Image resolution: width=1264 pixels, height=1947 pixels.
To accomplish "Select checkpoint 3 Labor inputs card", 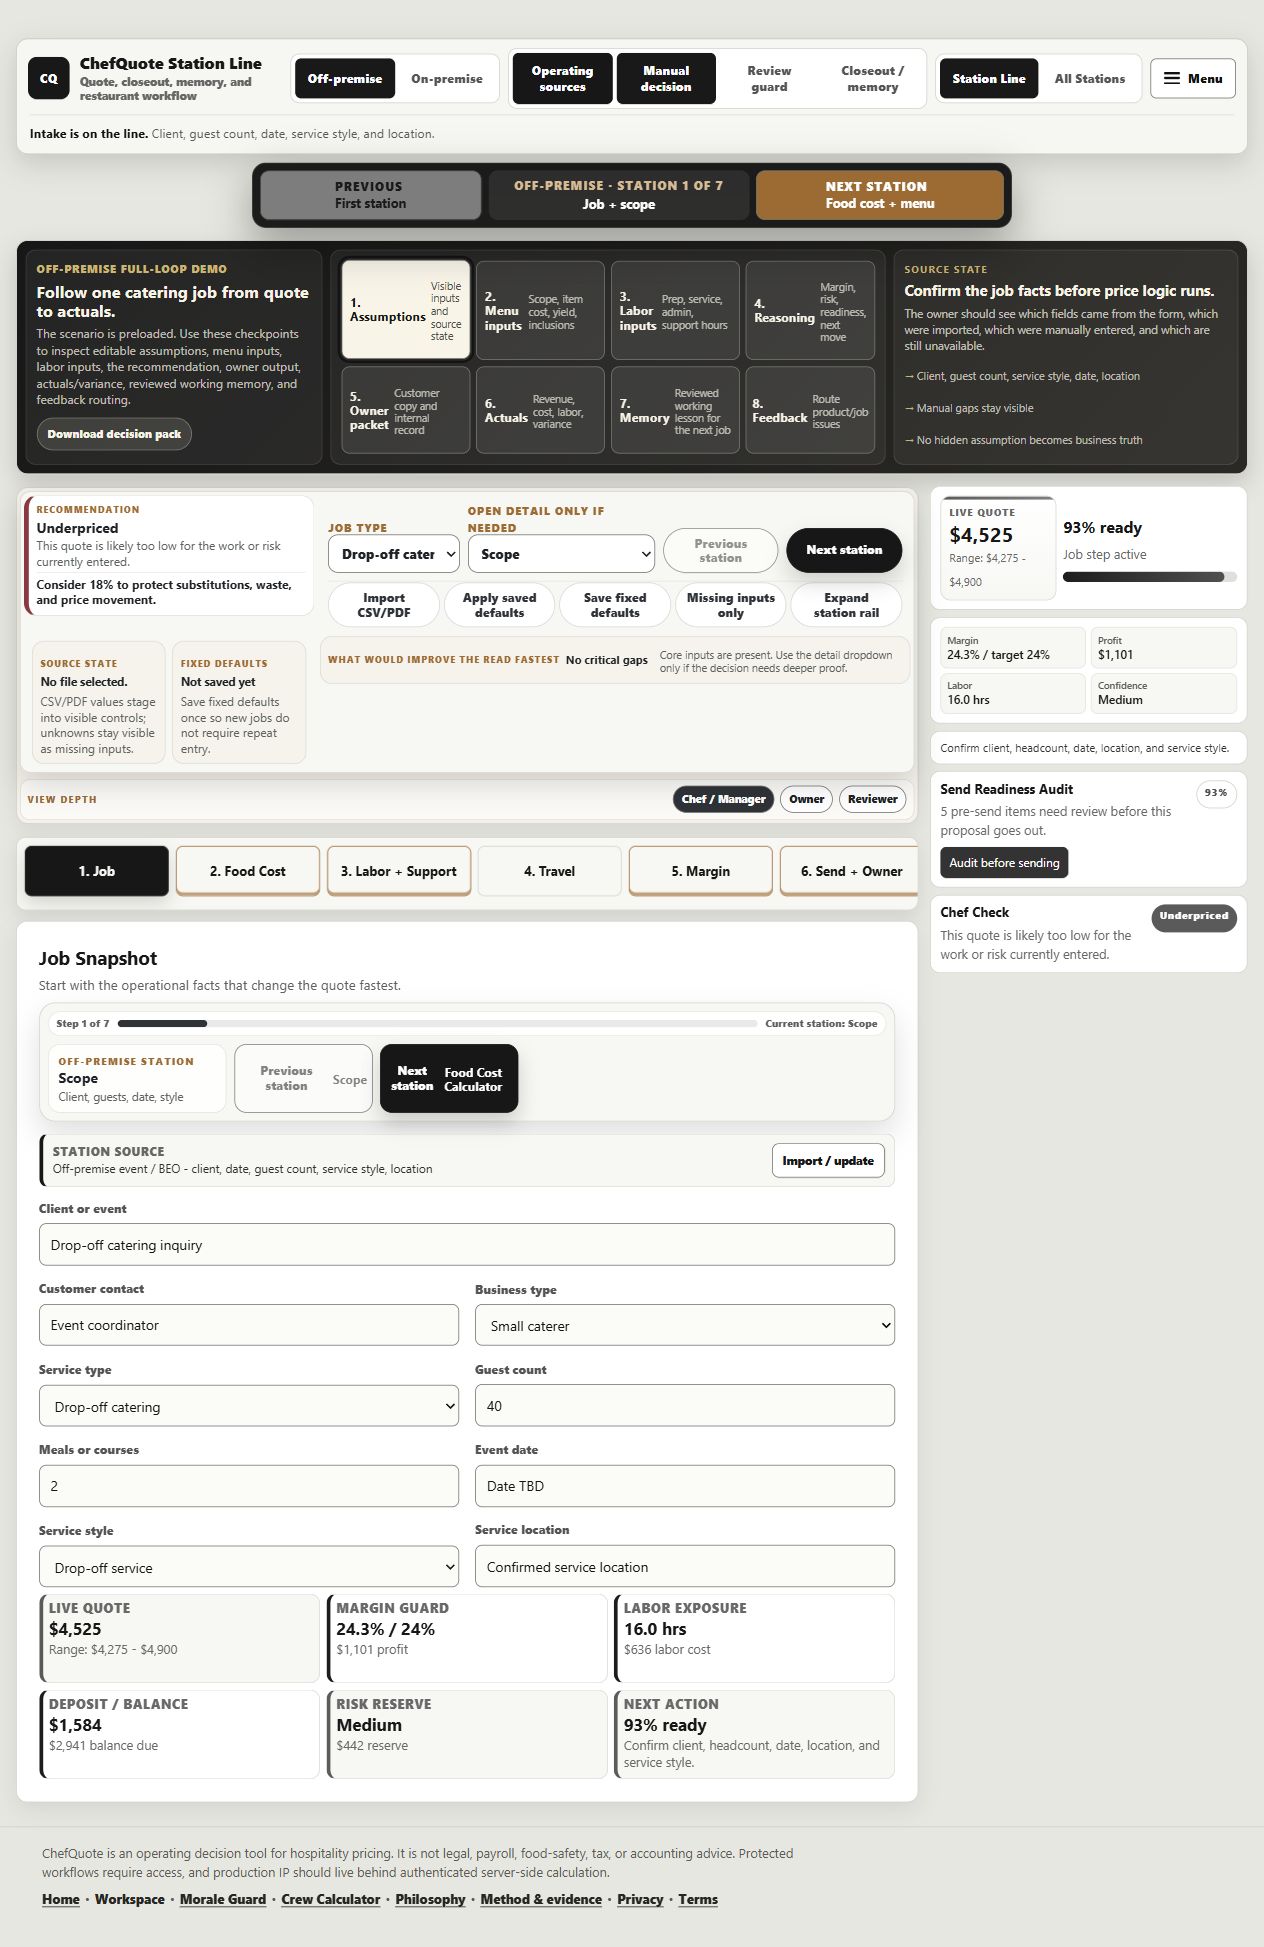I will 675,310.
